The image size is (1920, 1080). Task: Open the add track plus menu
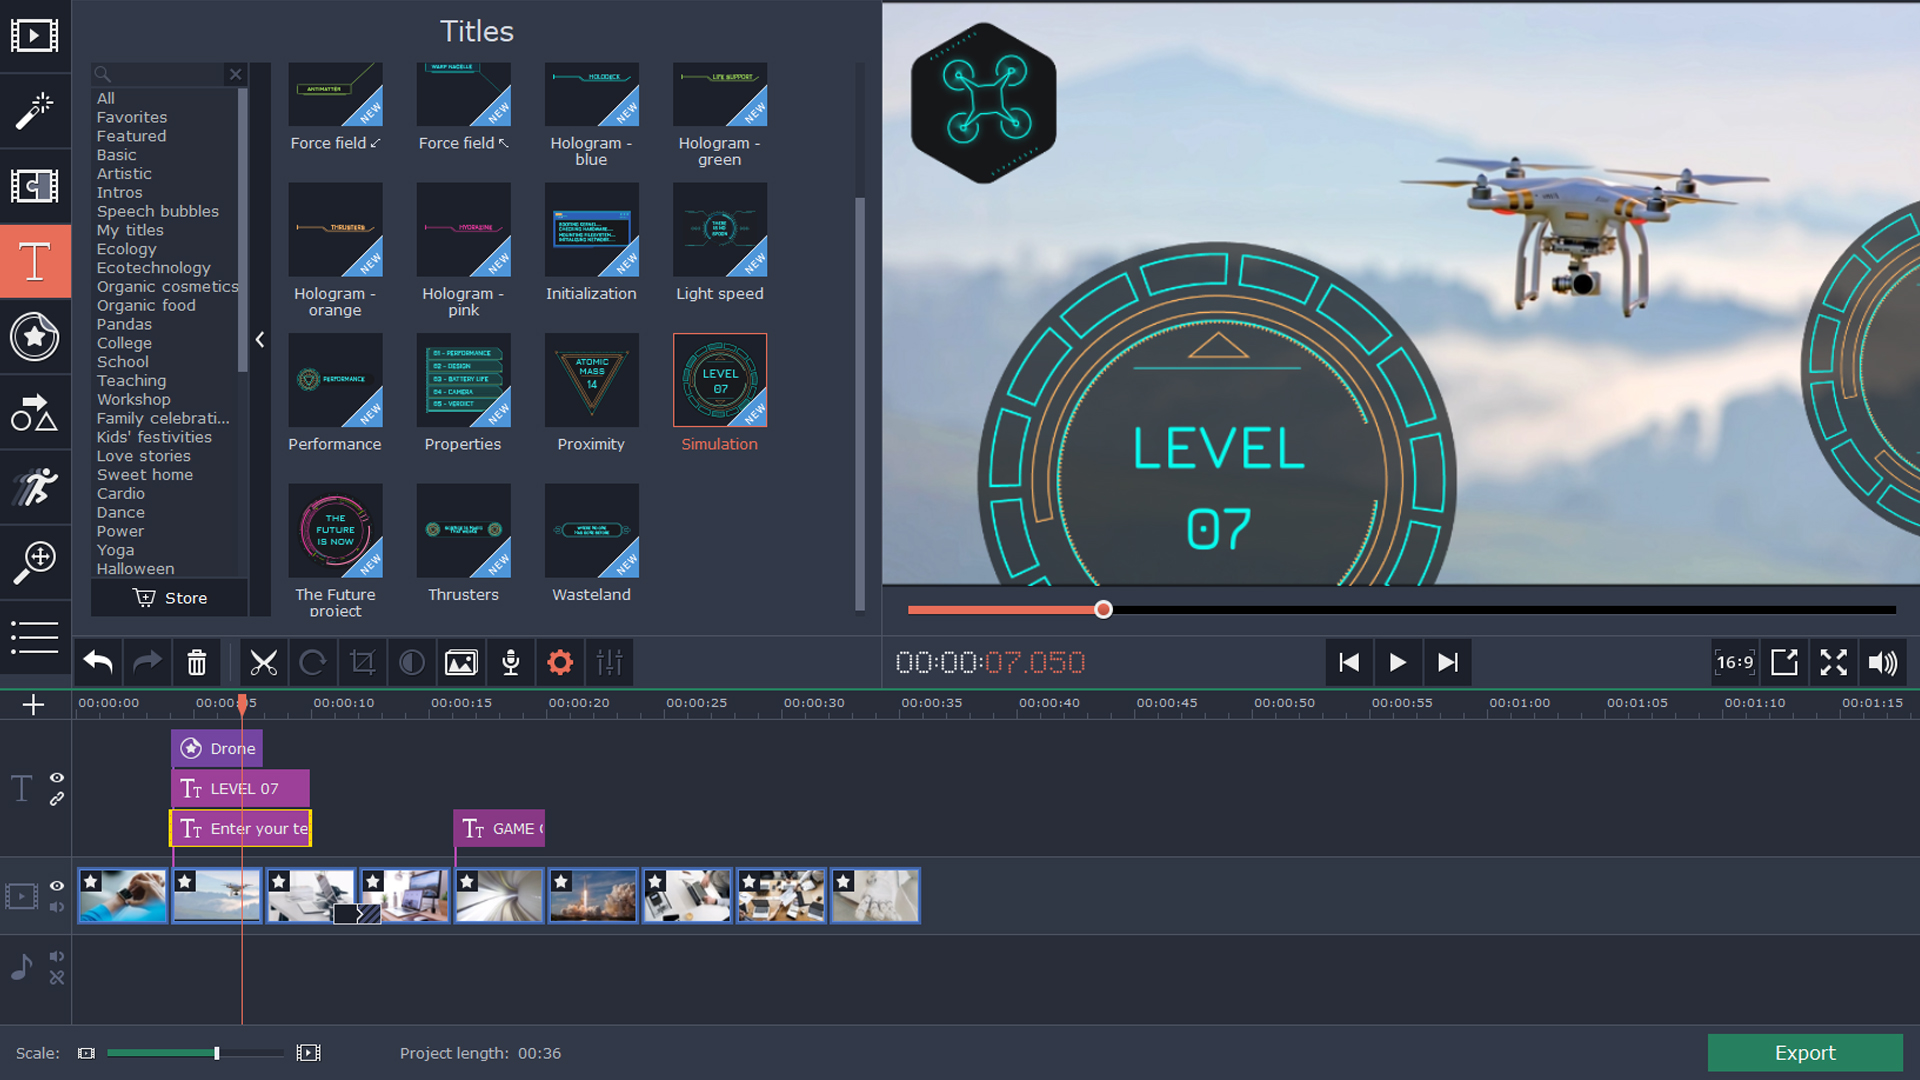tap(34, 704)
